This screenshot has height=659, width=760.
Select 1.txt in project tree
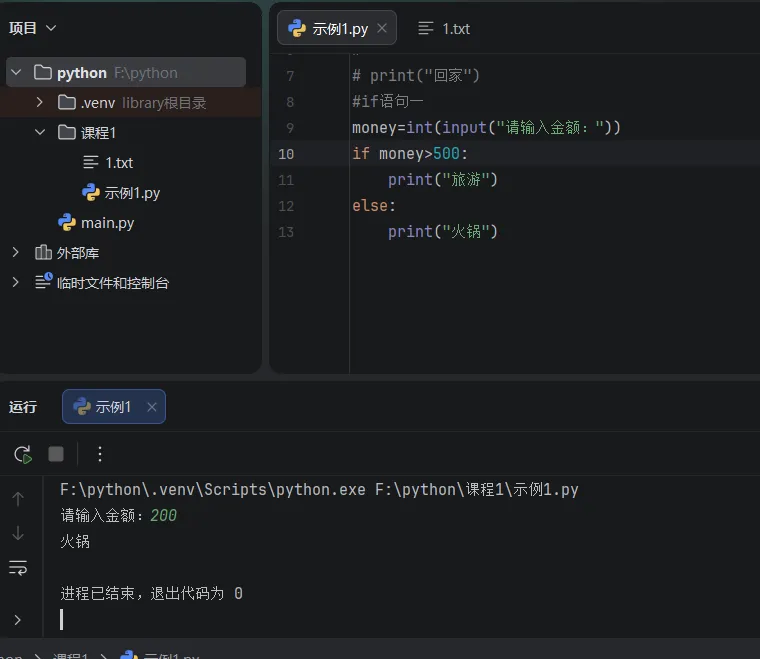(x=108, y=162)
